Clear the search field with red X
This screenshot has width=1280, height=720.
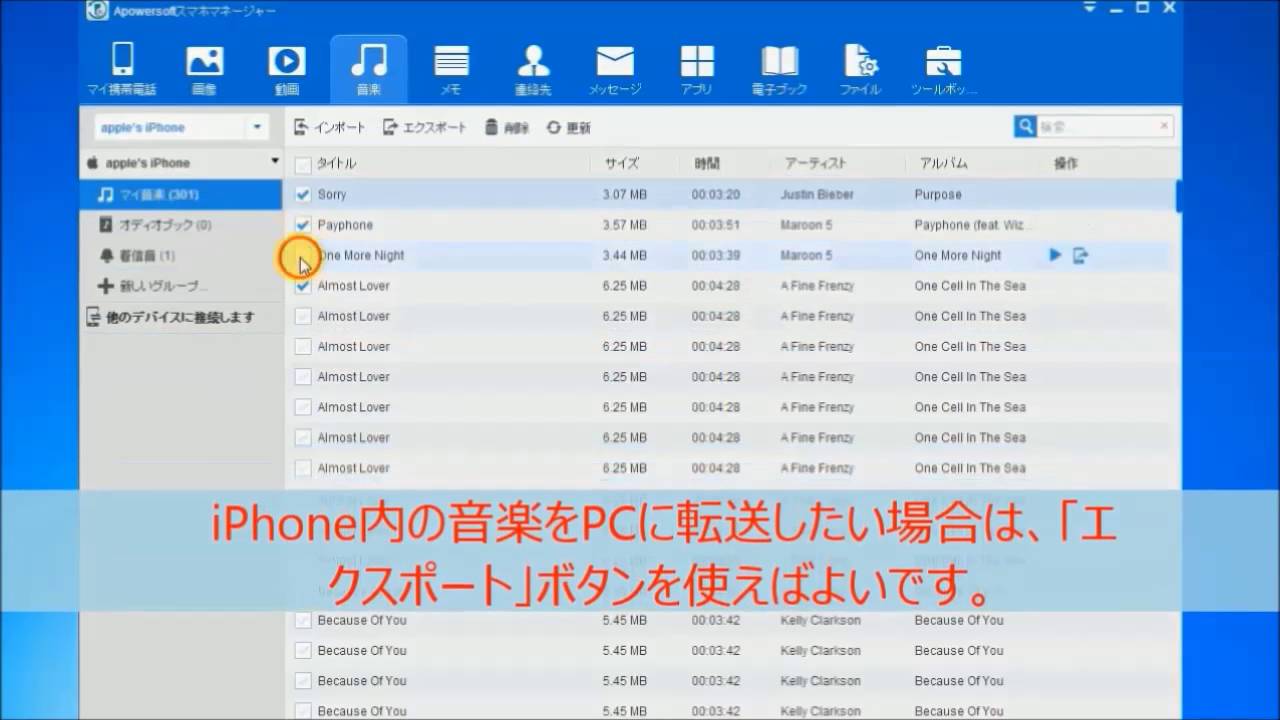coord(1164,126)
